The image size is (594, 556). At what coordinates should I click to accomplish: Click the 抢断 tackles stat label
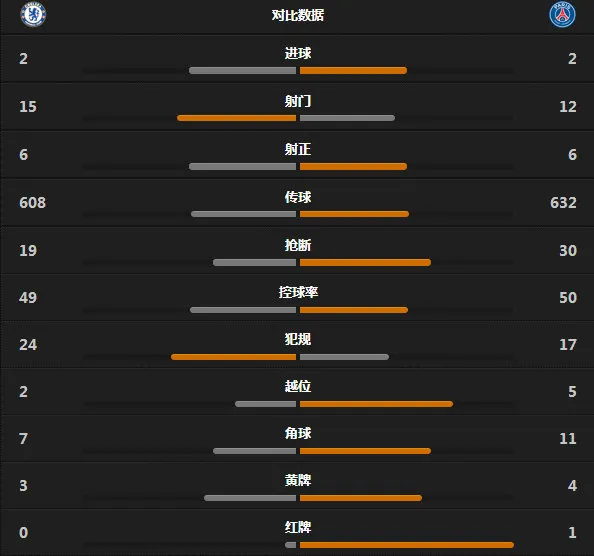pyautogui.click(x=298, y=245)
